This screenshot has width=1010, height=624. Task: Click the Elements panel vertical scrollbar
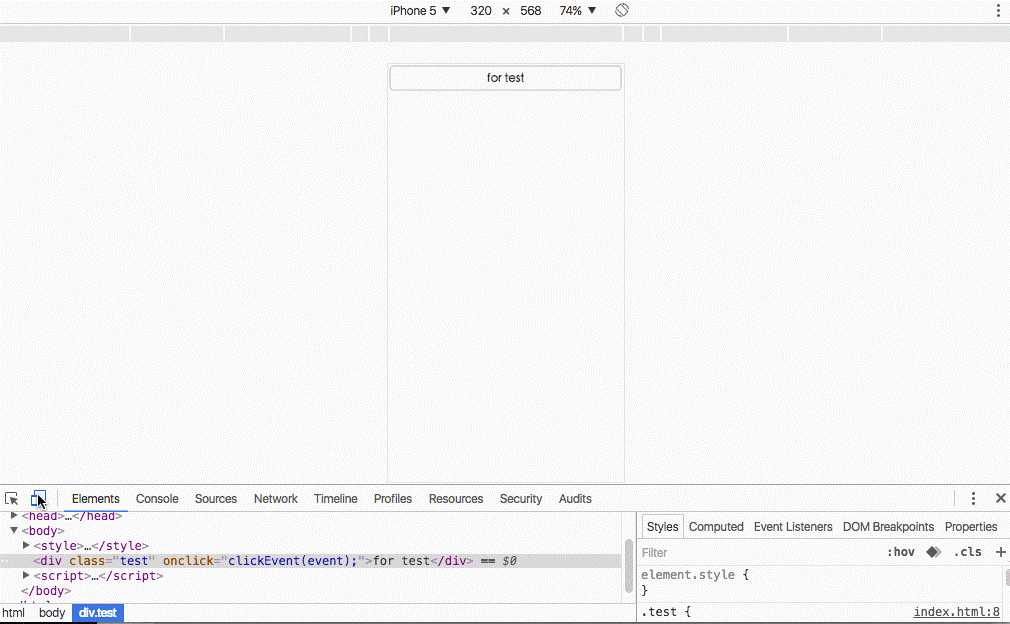[x=629, y=567]
